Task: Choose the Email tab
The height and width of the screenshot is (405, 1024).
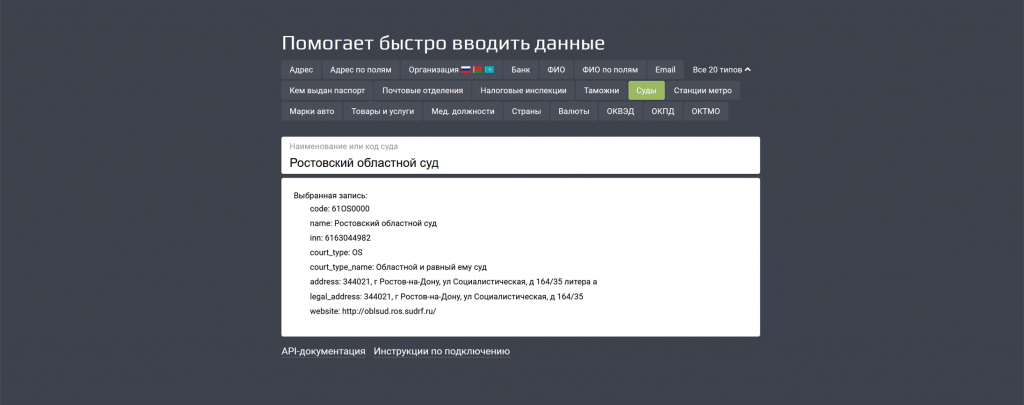Action: [665, 70]
